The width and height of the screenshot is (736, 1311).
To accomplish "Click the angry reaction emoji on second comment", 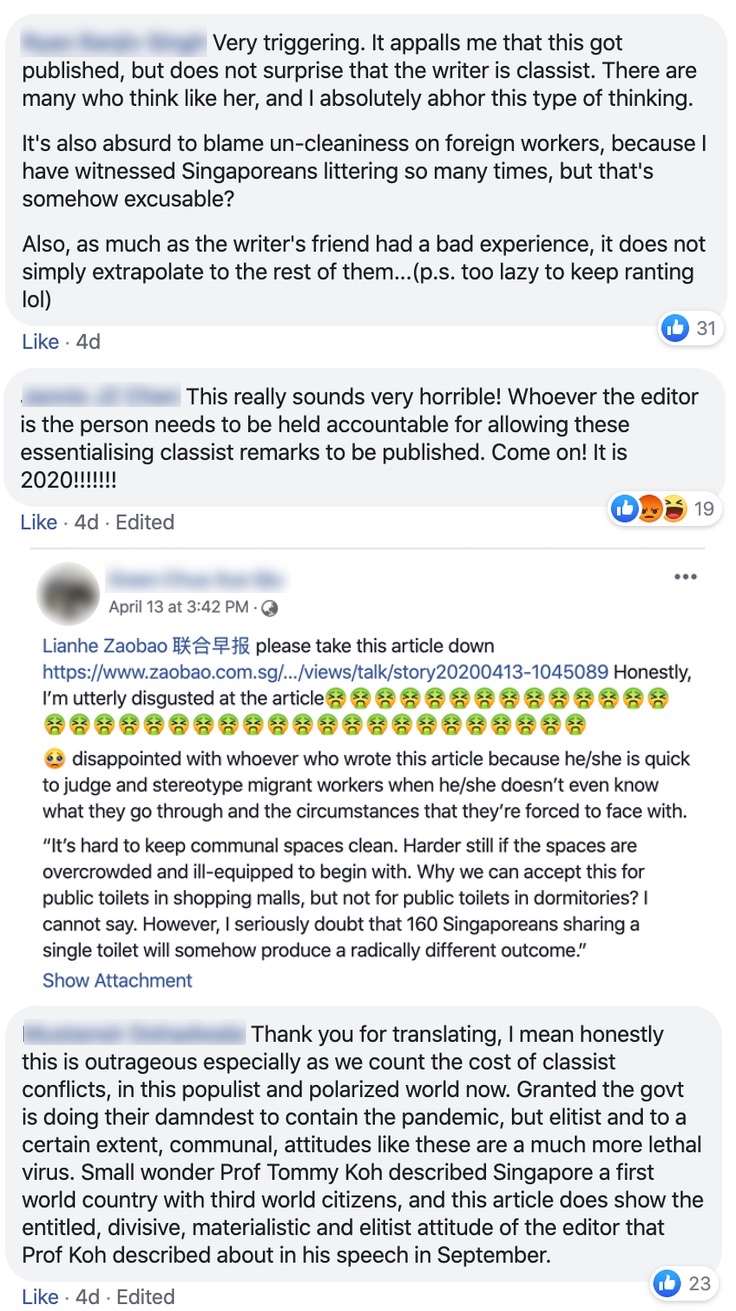I will 650,509.
